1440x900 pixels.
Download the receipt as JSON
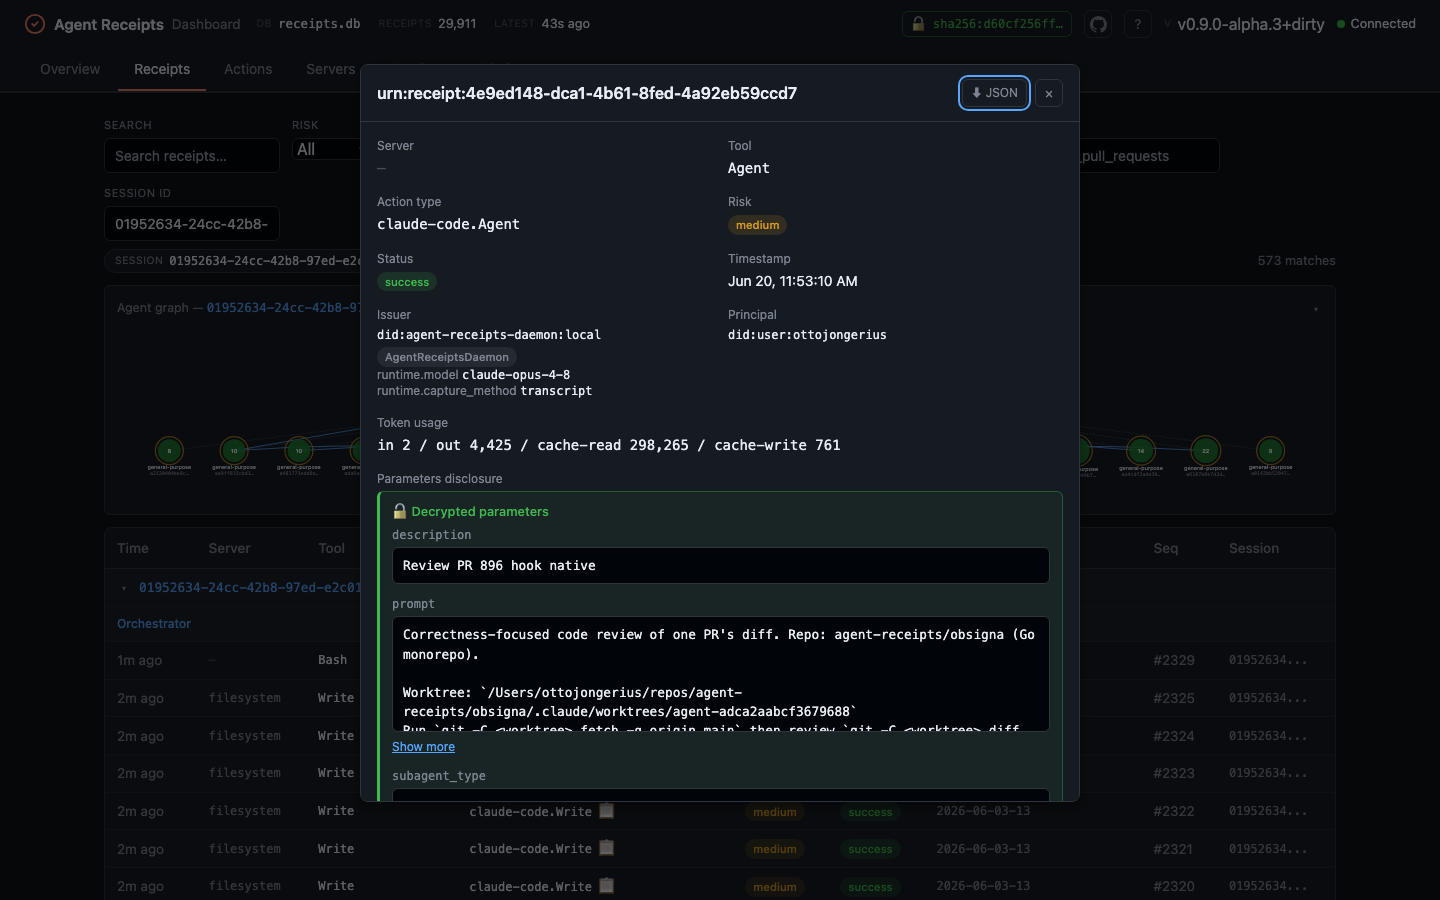pos(994,93)
